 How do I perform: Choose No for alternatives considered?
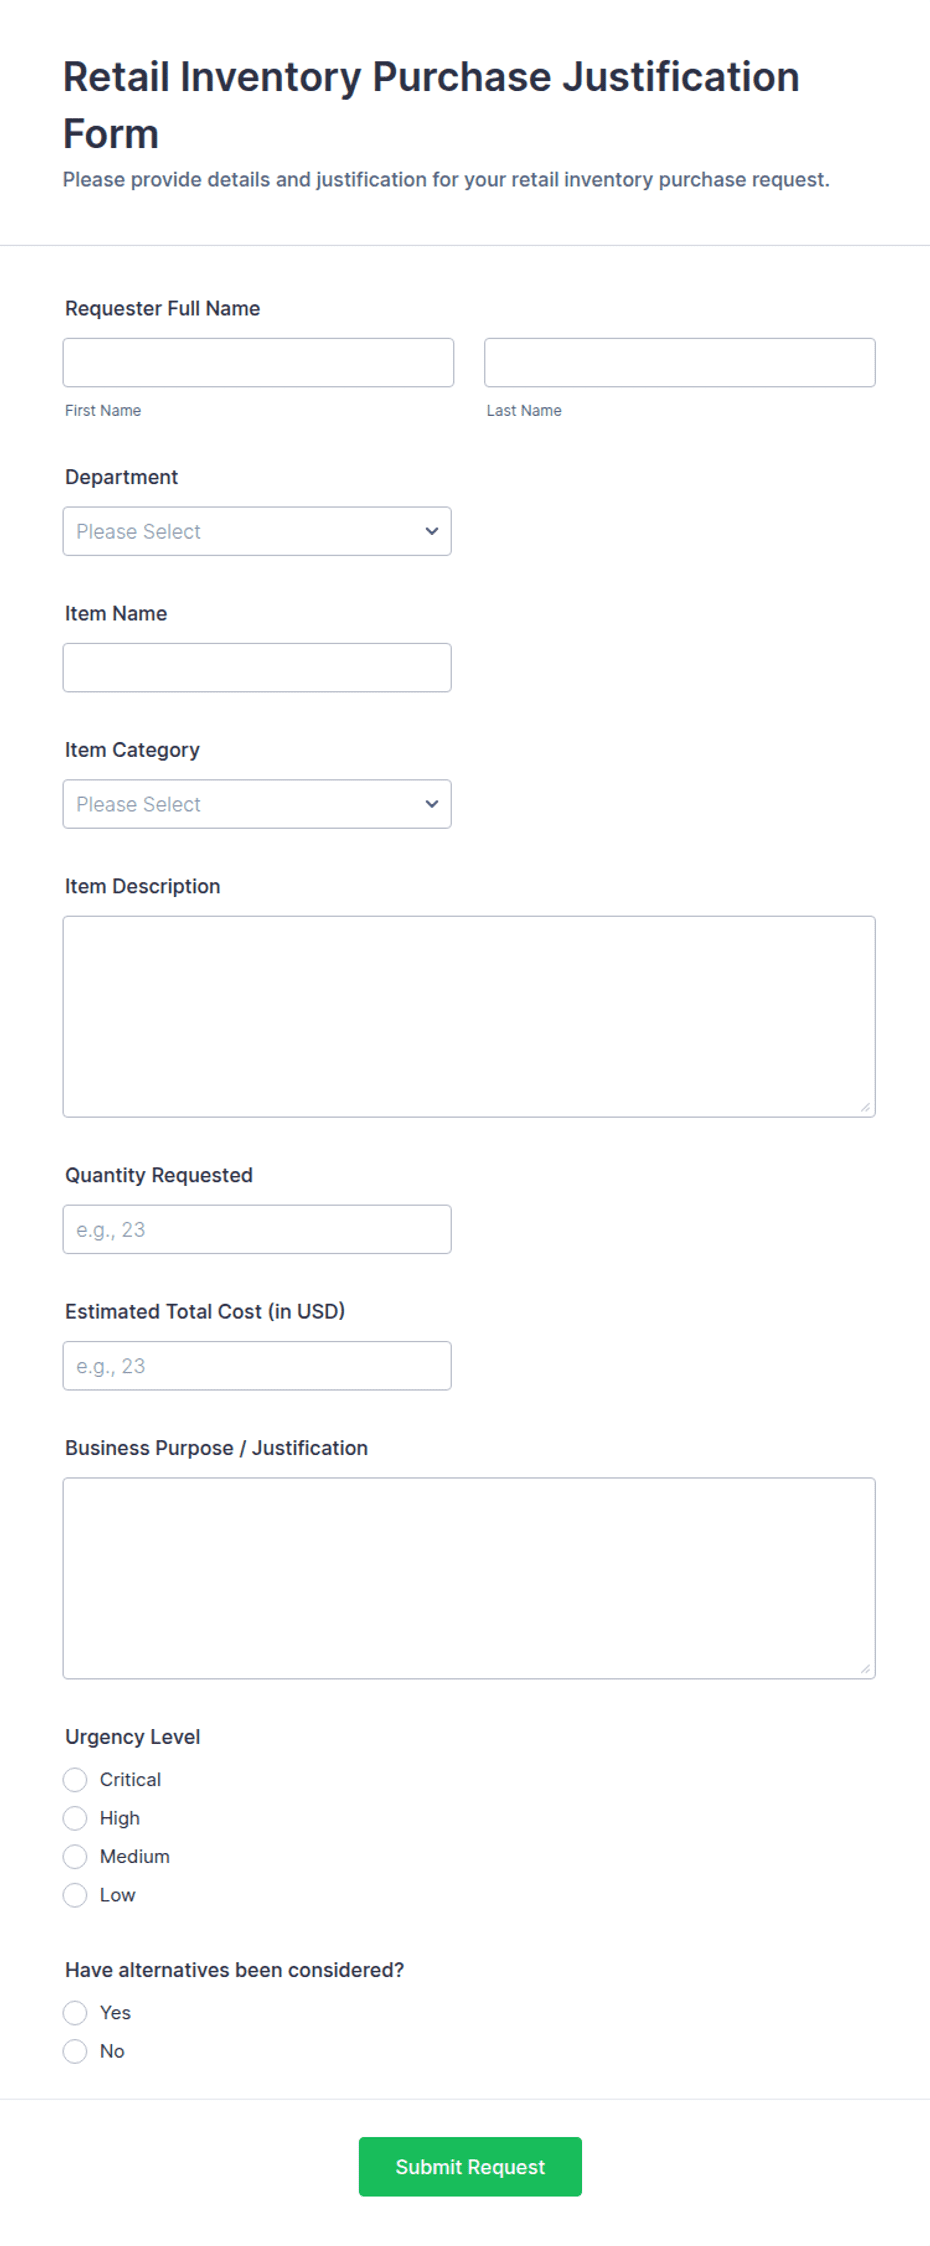coord(75,2051)
